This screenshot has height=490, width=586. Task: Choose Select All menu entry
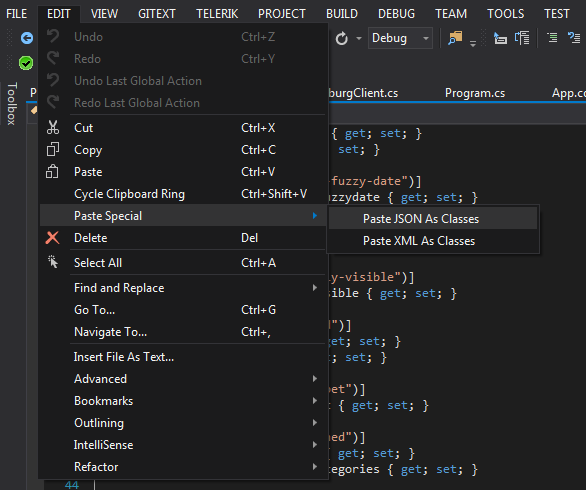(x=183, y=263)
